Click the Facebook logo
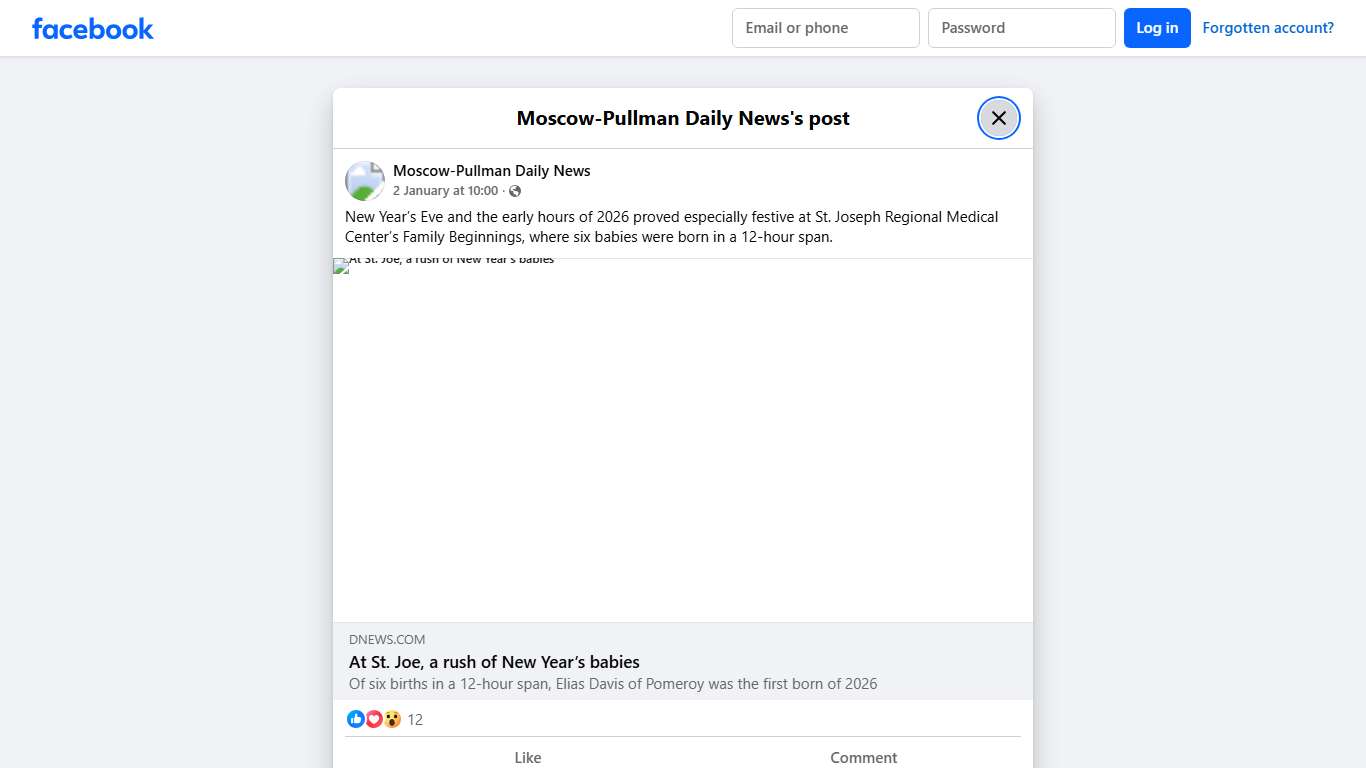1366x768 pixels. [93, 29]
